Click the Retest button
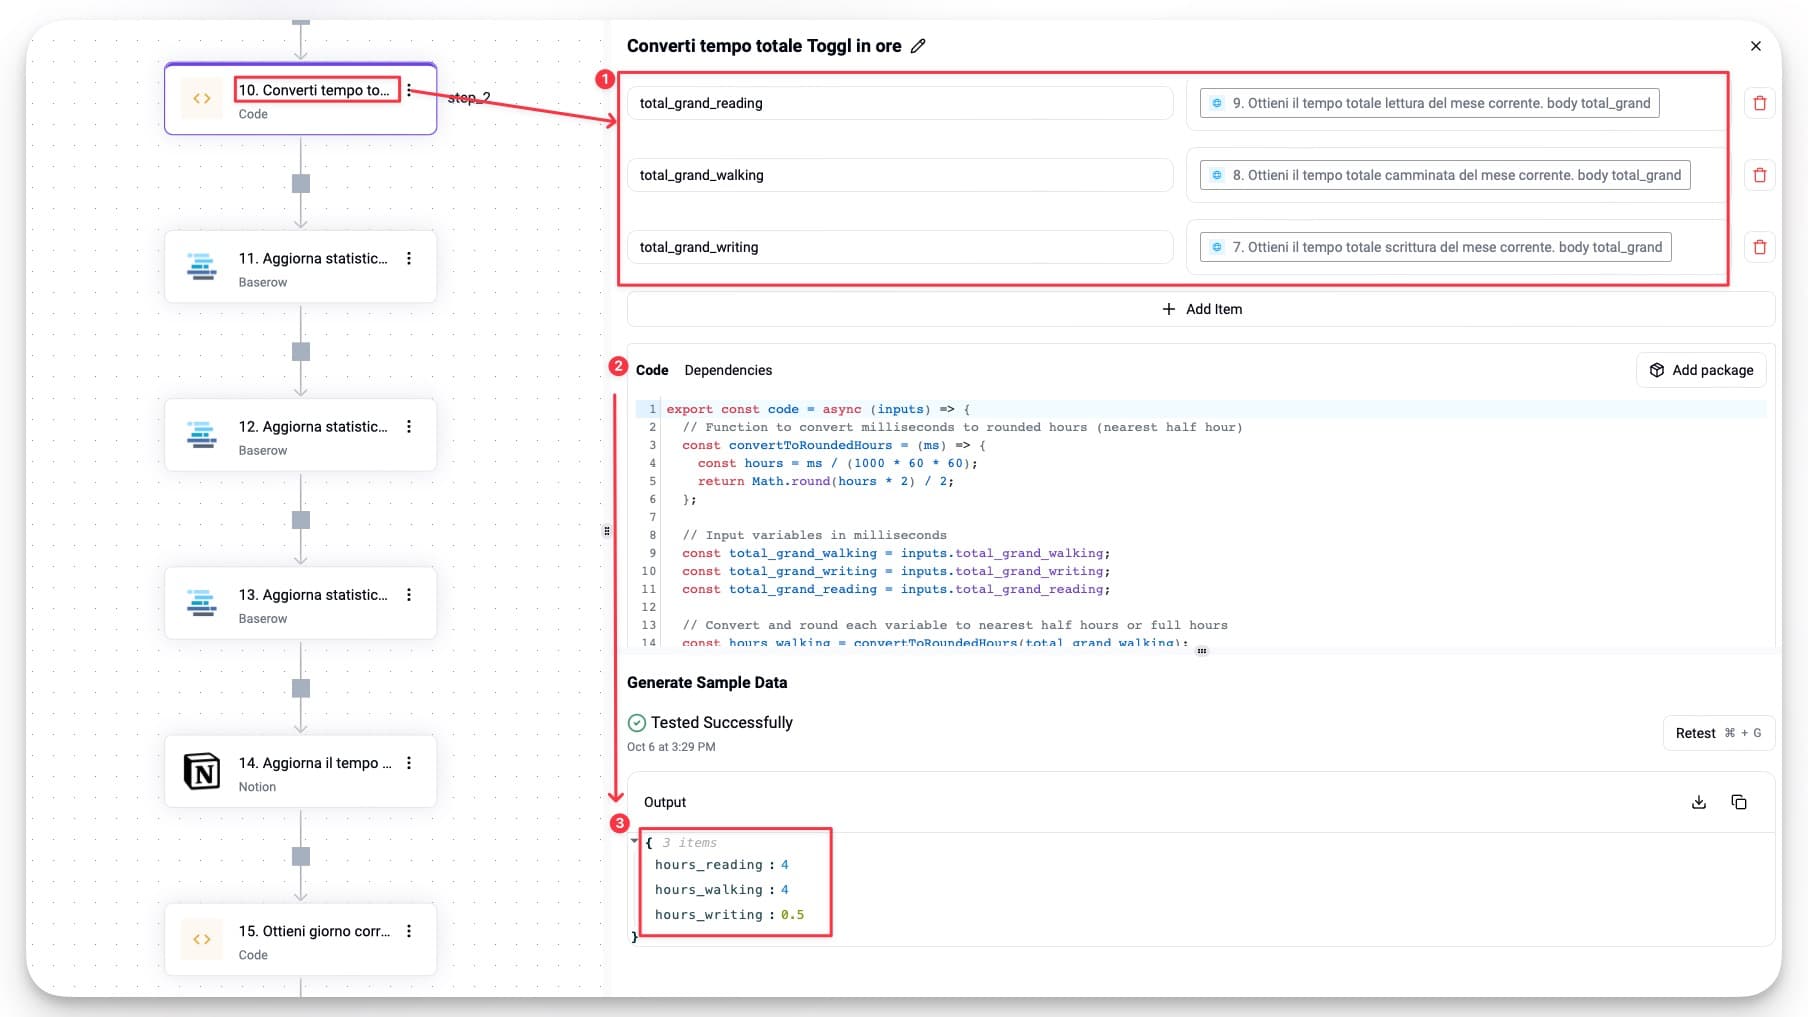The image size is (1808, 1017). point(1718,733)
